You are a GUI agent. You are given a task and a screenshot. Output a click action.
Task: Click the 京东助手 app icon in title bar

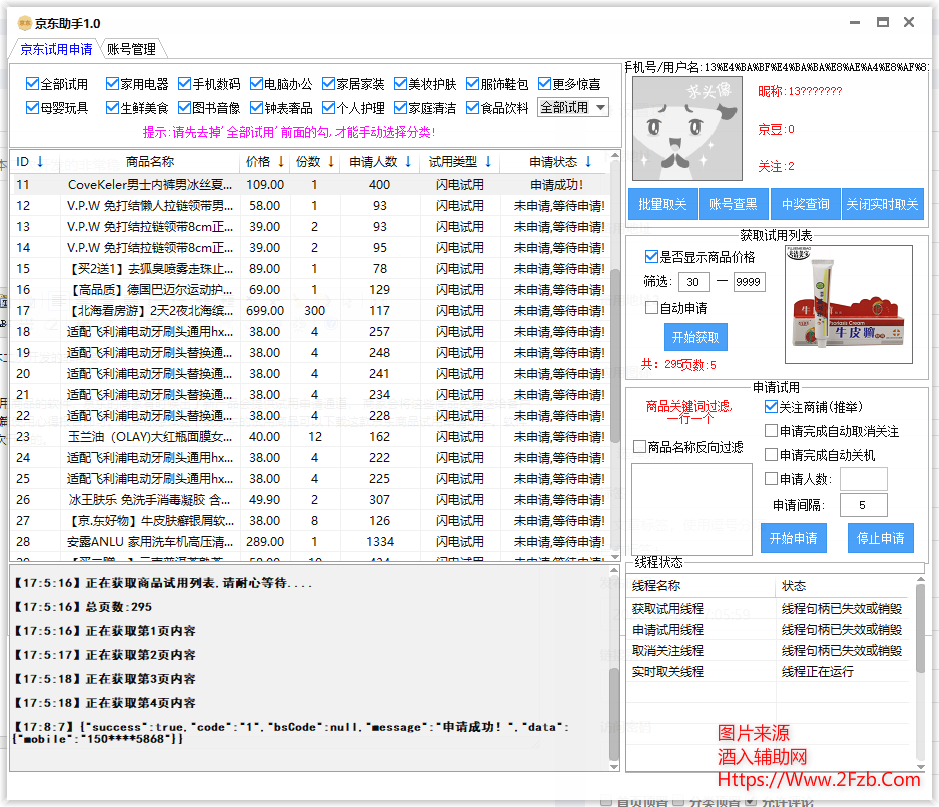pos(24,23)
